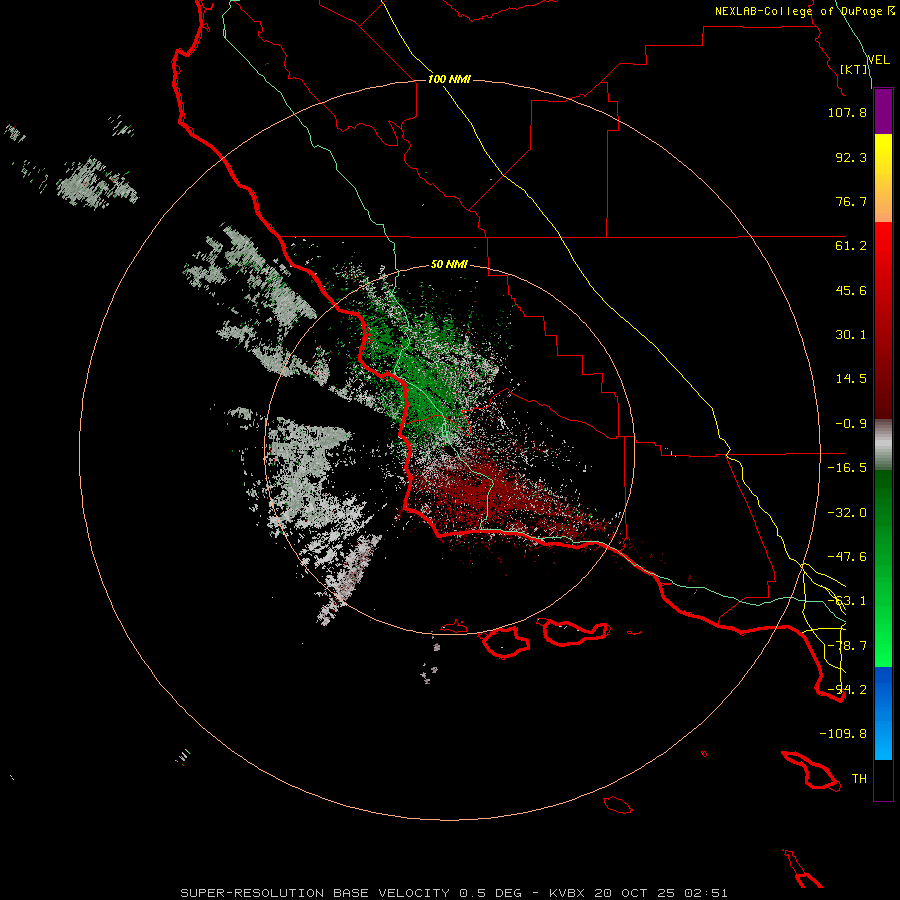This screenshot has width=900, height=900.
Task: Pick the blue segment of the color bar
Action: 883,713
